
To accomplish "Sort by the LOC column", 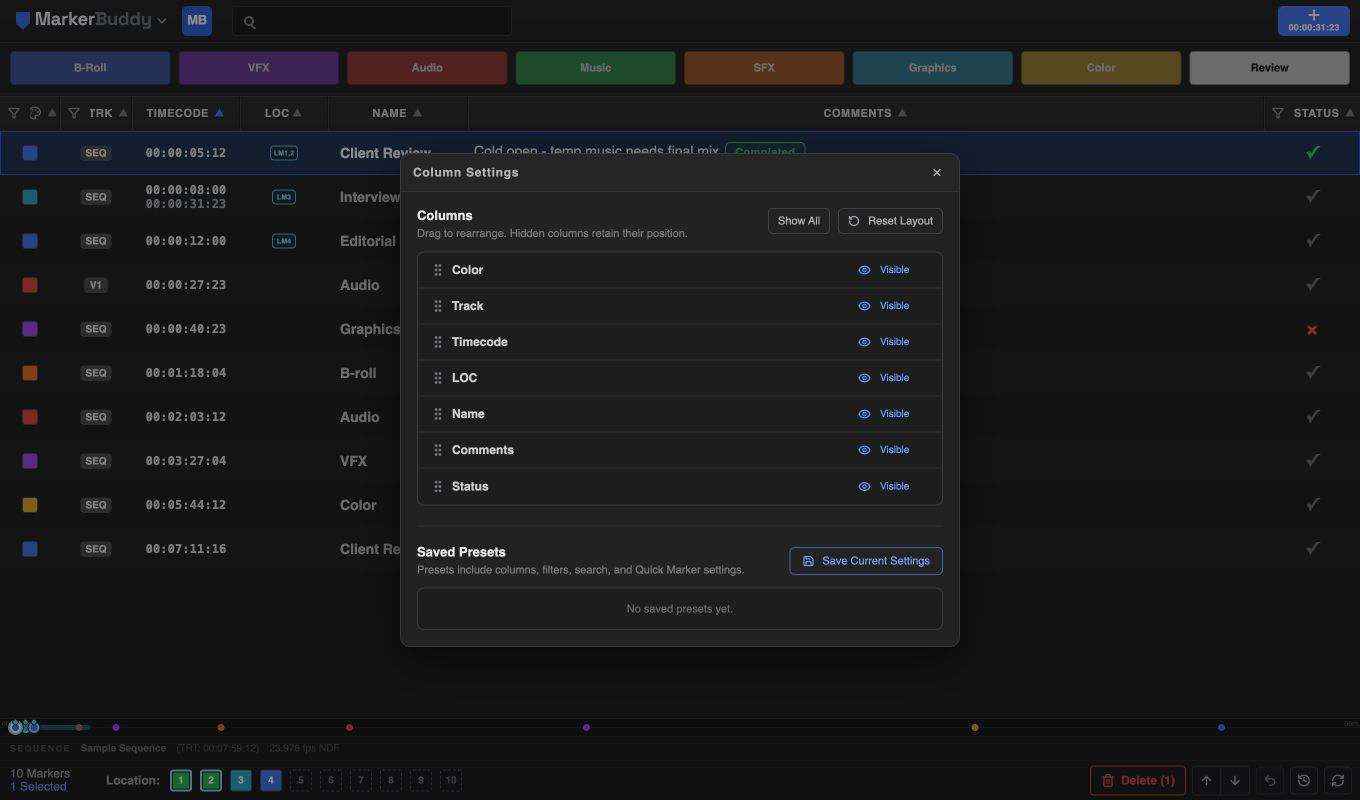I will coord(283,113).
